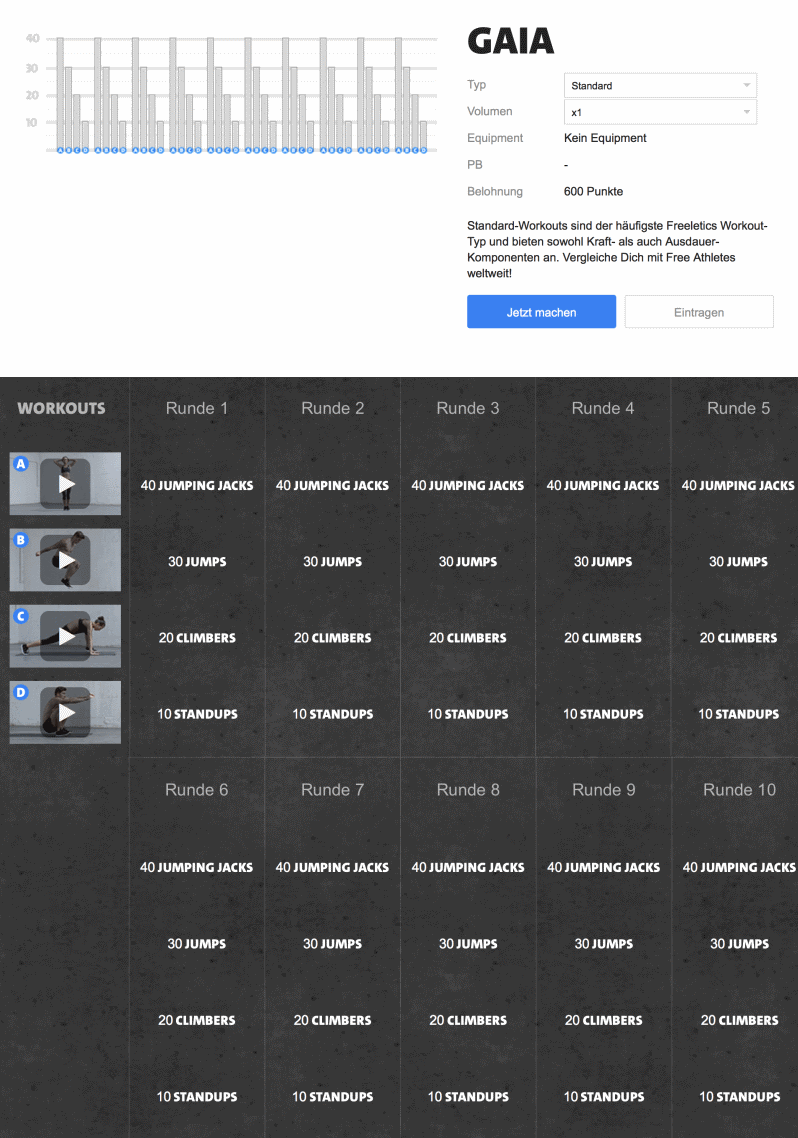
Task: Play the Jumps exercise video B
Action: (65, 560)
